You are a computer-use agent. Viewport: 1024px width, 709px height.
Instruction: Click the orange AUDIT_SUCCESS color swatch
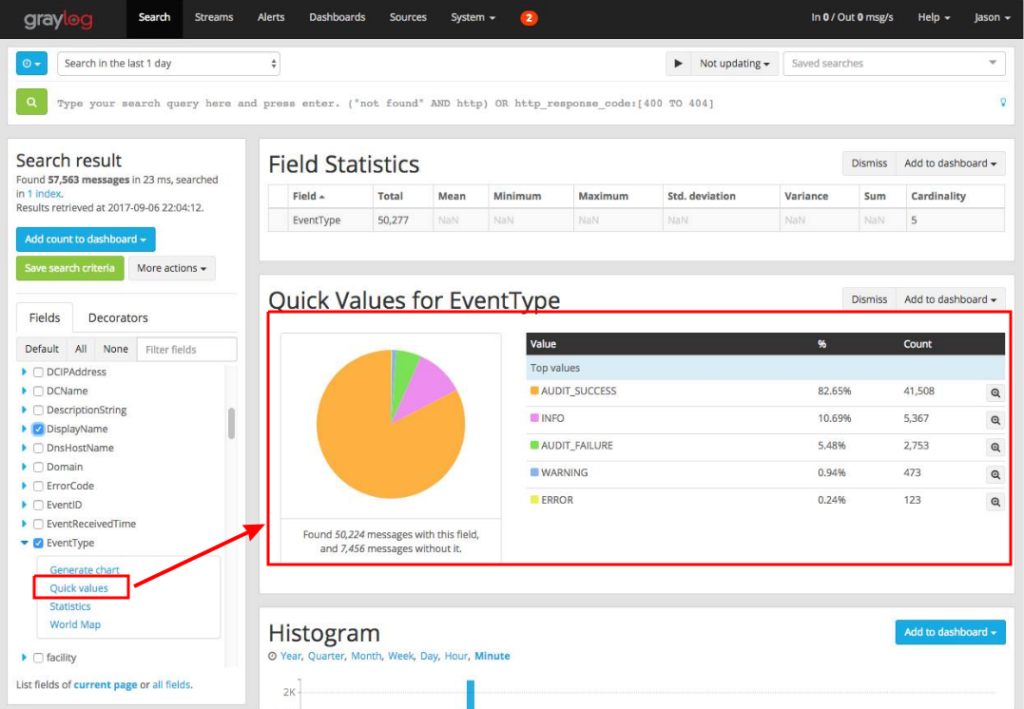pos(534,390)
